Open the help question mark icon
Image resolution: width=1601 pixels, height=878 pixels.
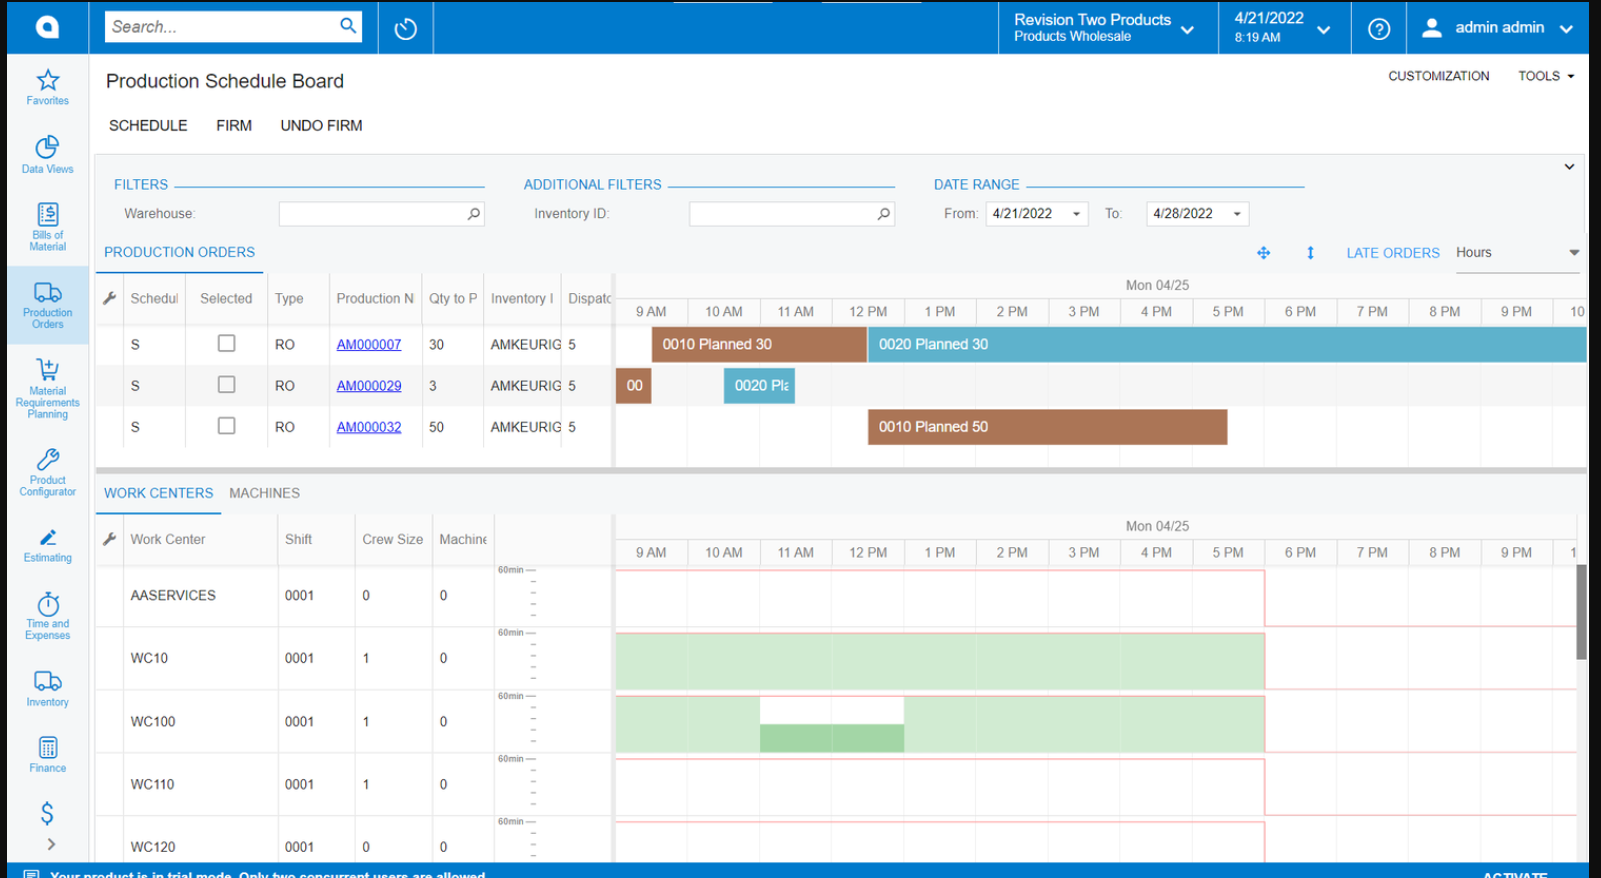click(1379, 28)
